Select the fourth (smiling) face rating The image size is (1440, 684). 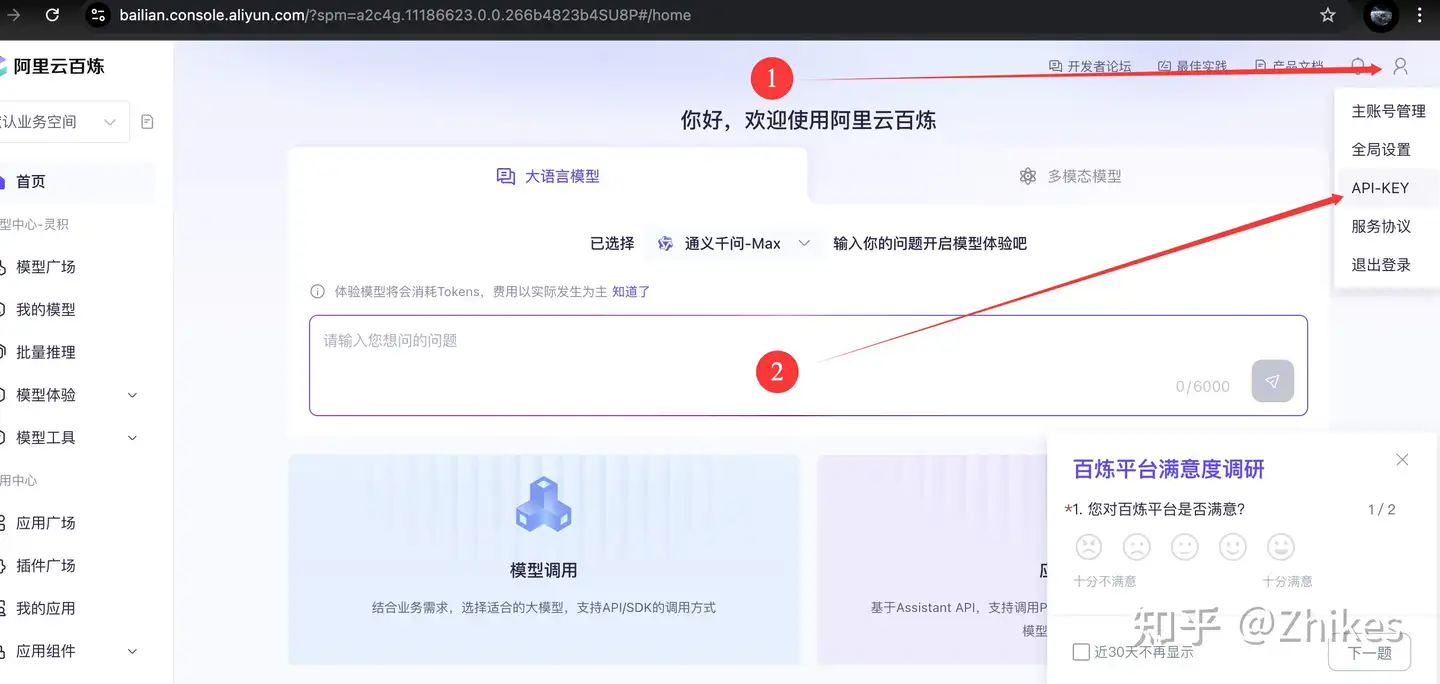1233,547
